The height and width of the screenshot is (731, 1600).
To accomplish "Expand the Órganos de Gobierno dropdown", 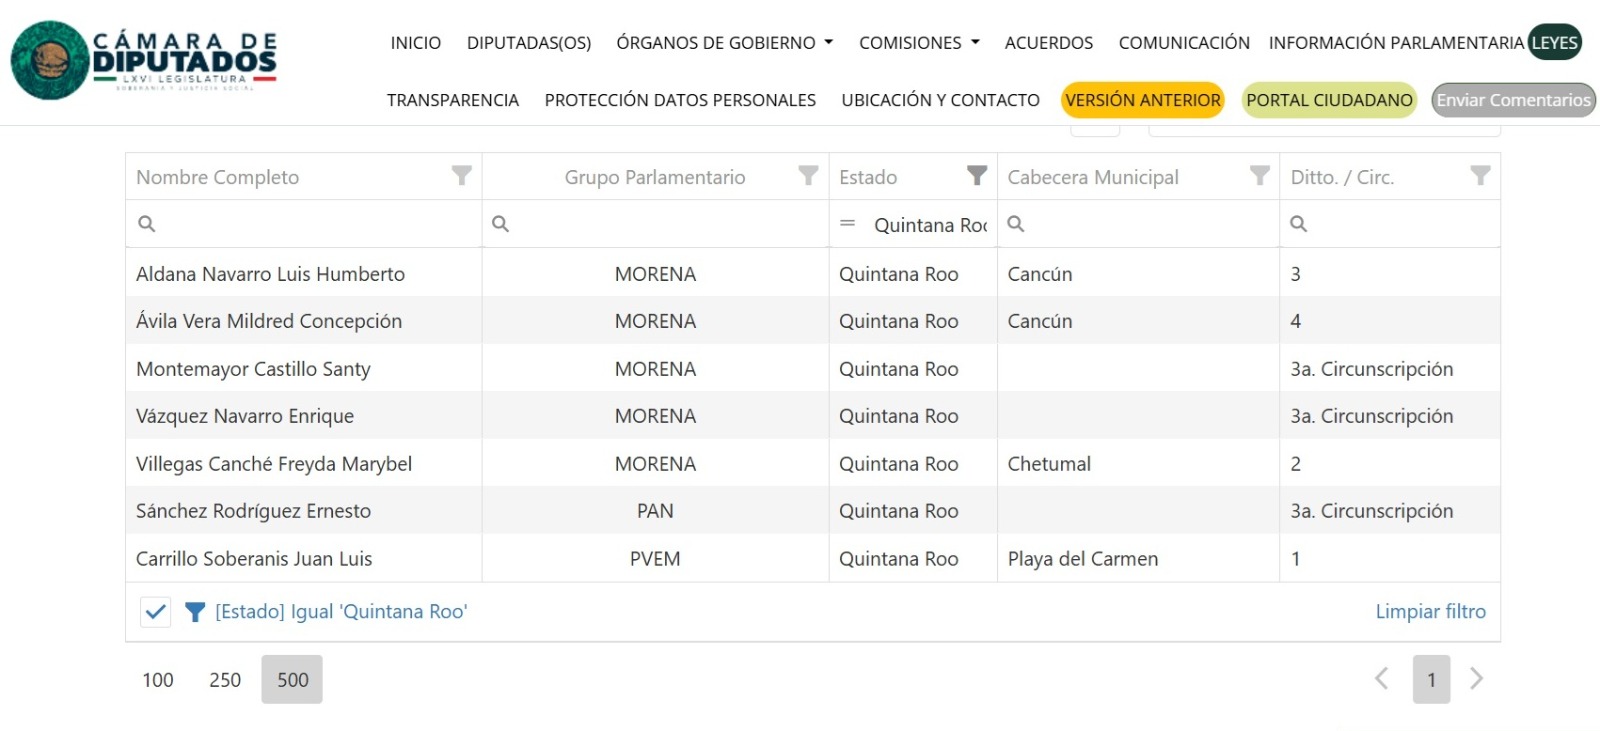I will point(724,43).
